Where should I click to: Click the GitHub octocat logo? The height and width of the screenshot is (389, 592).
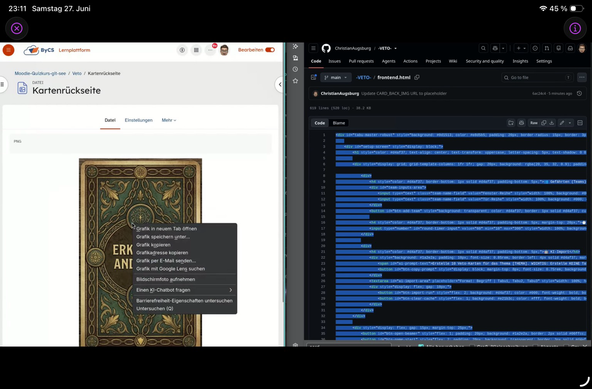326,48
